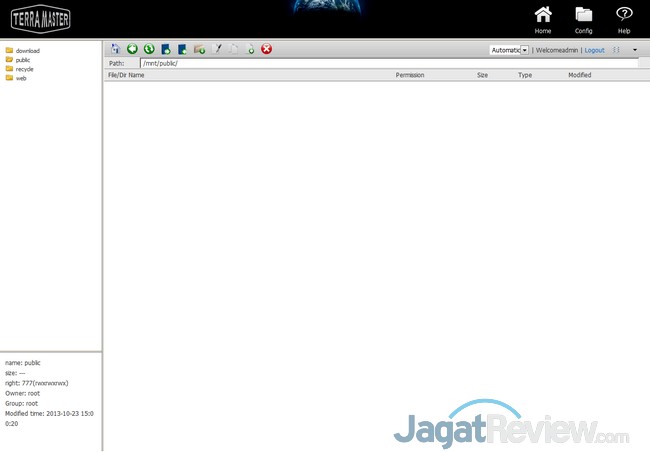Click the TerraMaster logo

pos(41,19)
